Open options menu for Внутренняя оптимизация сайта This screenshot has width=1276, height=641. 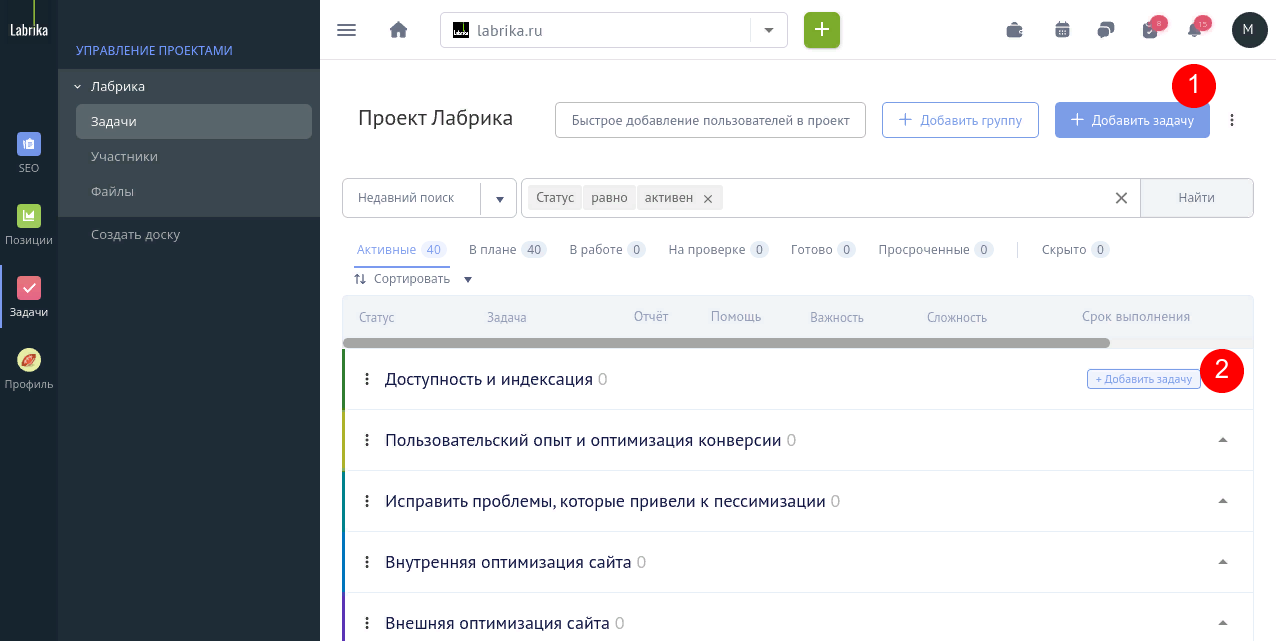click(367, 562)
